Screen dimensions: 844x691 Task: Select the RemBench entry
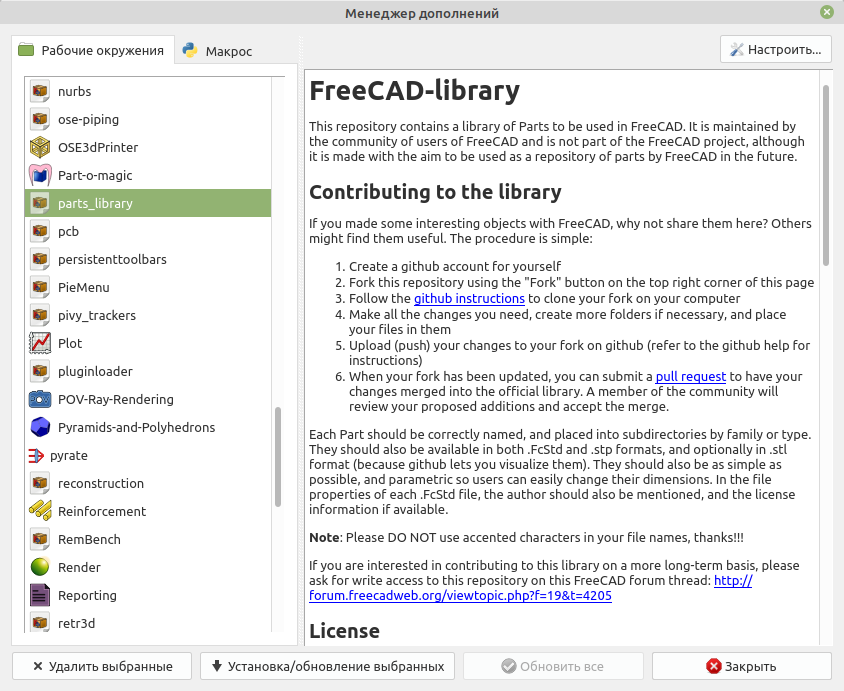tap(148, 539)
